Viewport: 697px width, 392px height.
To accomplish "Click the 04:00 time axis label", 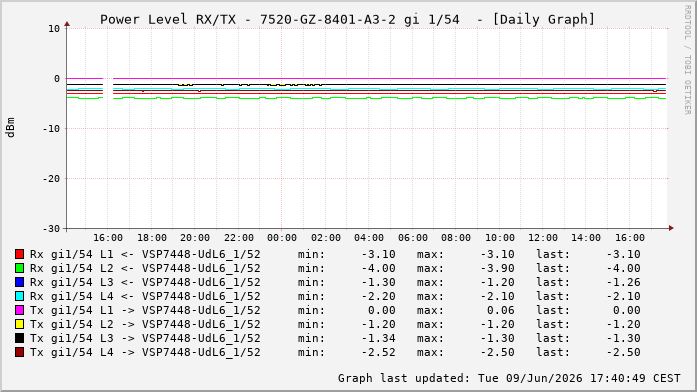I will [369, 238].
